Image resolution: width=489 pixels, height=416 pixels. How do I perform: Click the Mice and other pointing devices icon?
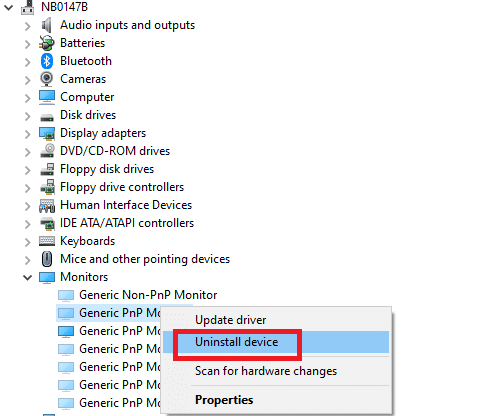(x=47, y=259)
